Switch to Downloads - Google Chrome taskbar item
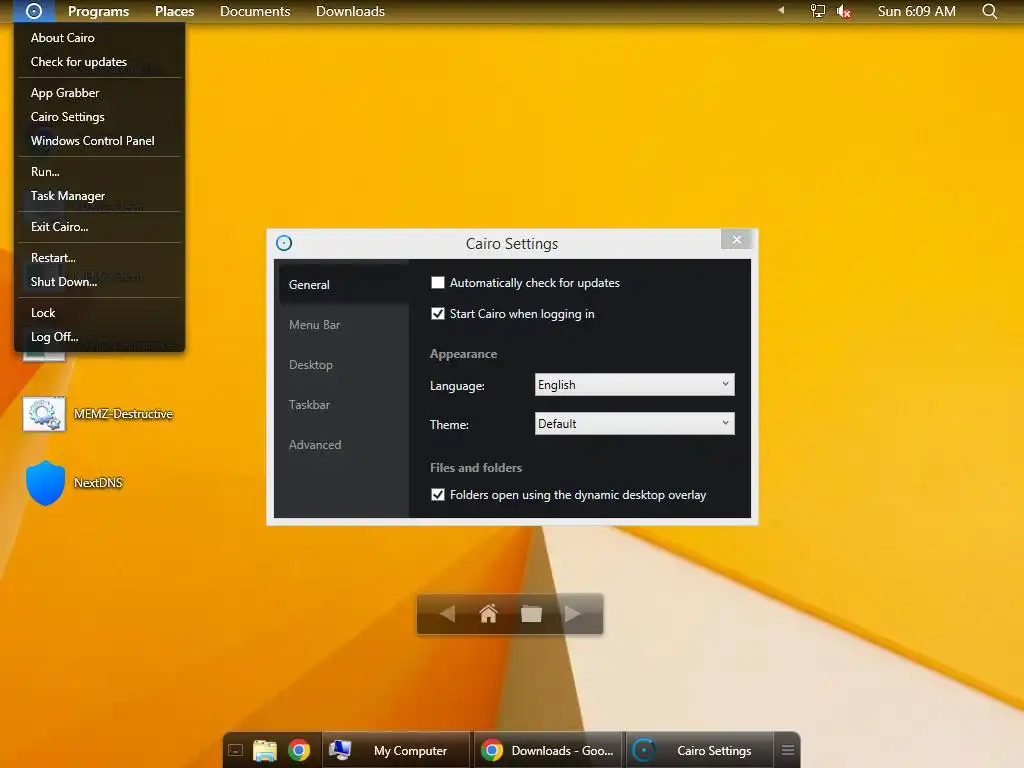The width and height of the screenshot is (1024, 768). point(549,750)
